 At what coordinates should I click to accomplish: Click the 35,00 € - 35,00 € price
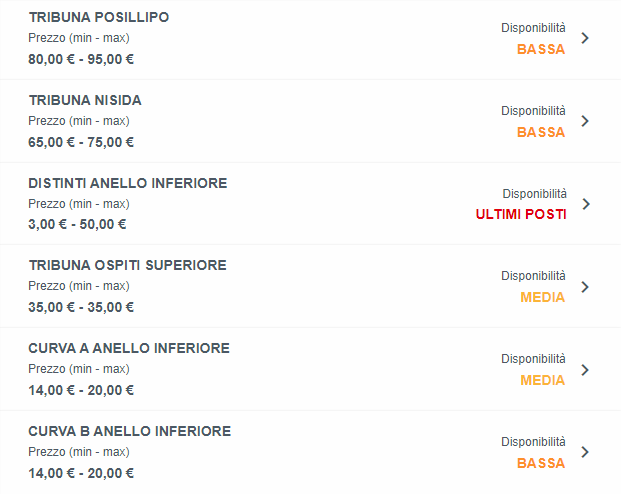tap(81, 307)
